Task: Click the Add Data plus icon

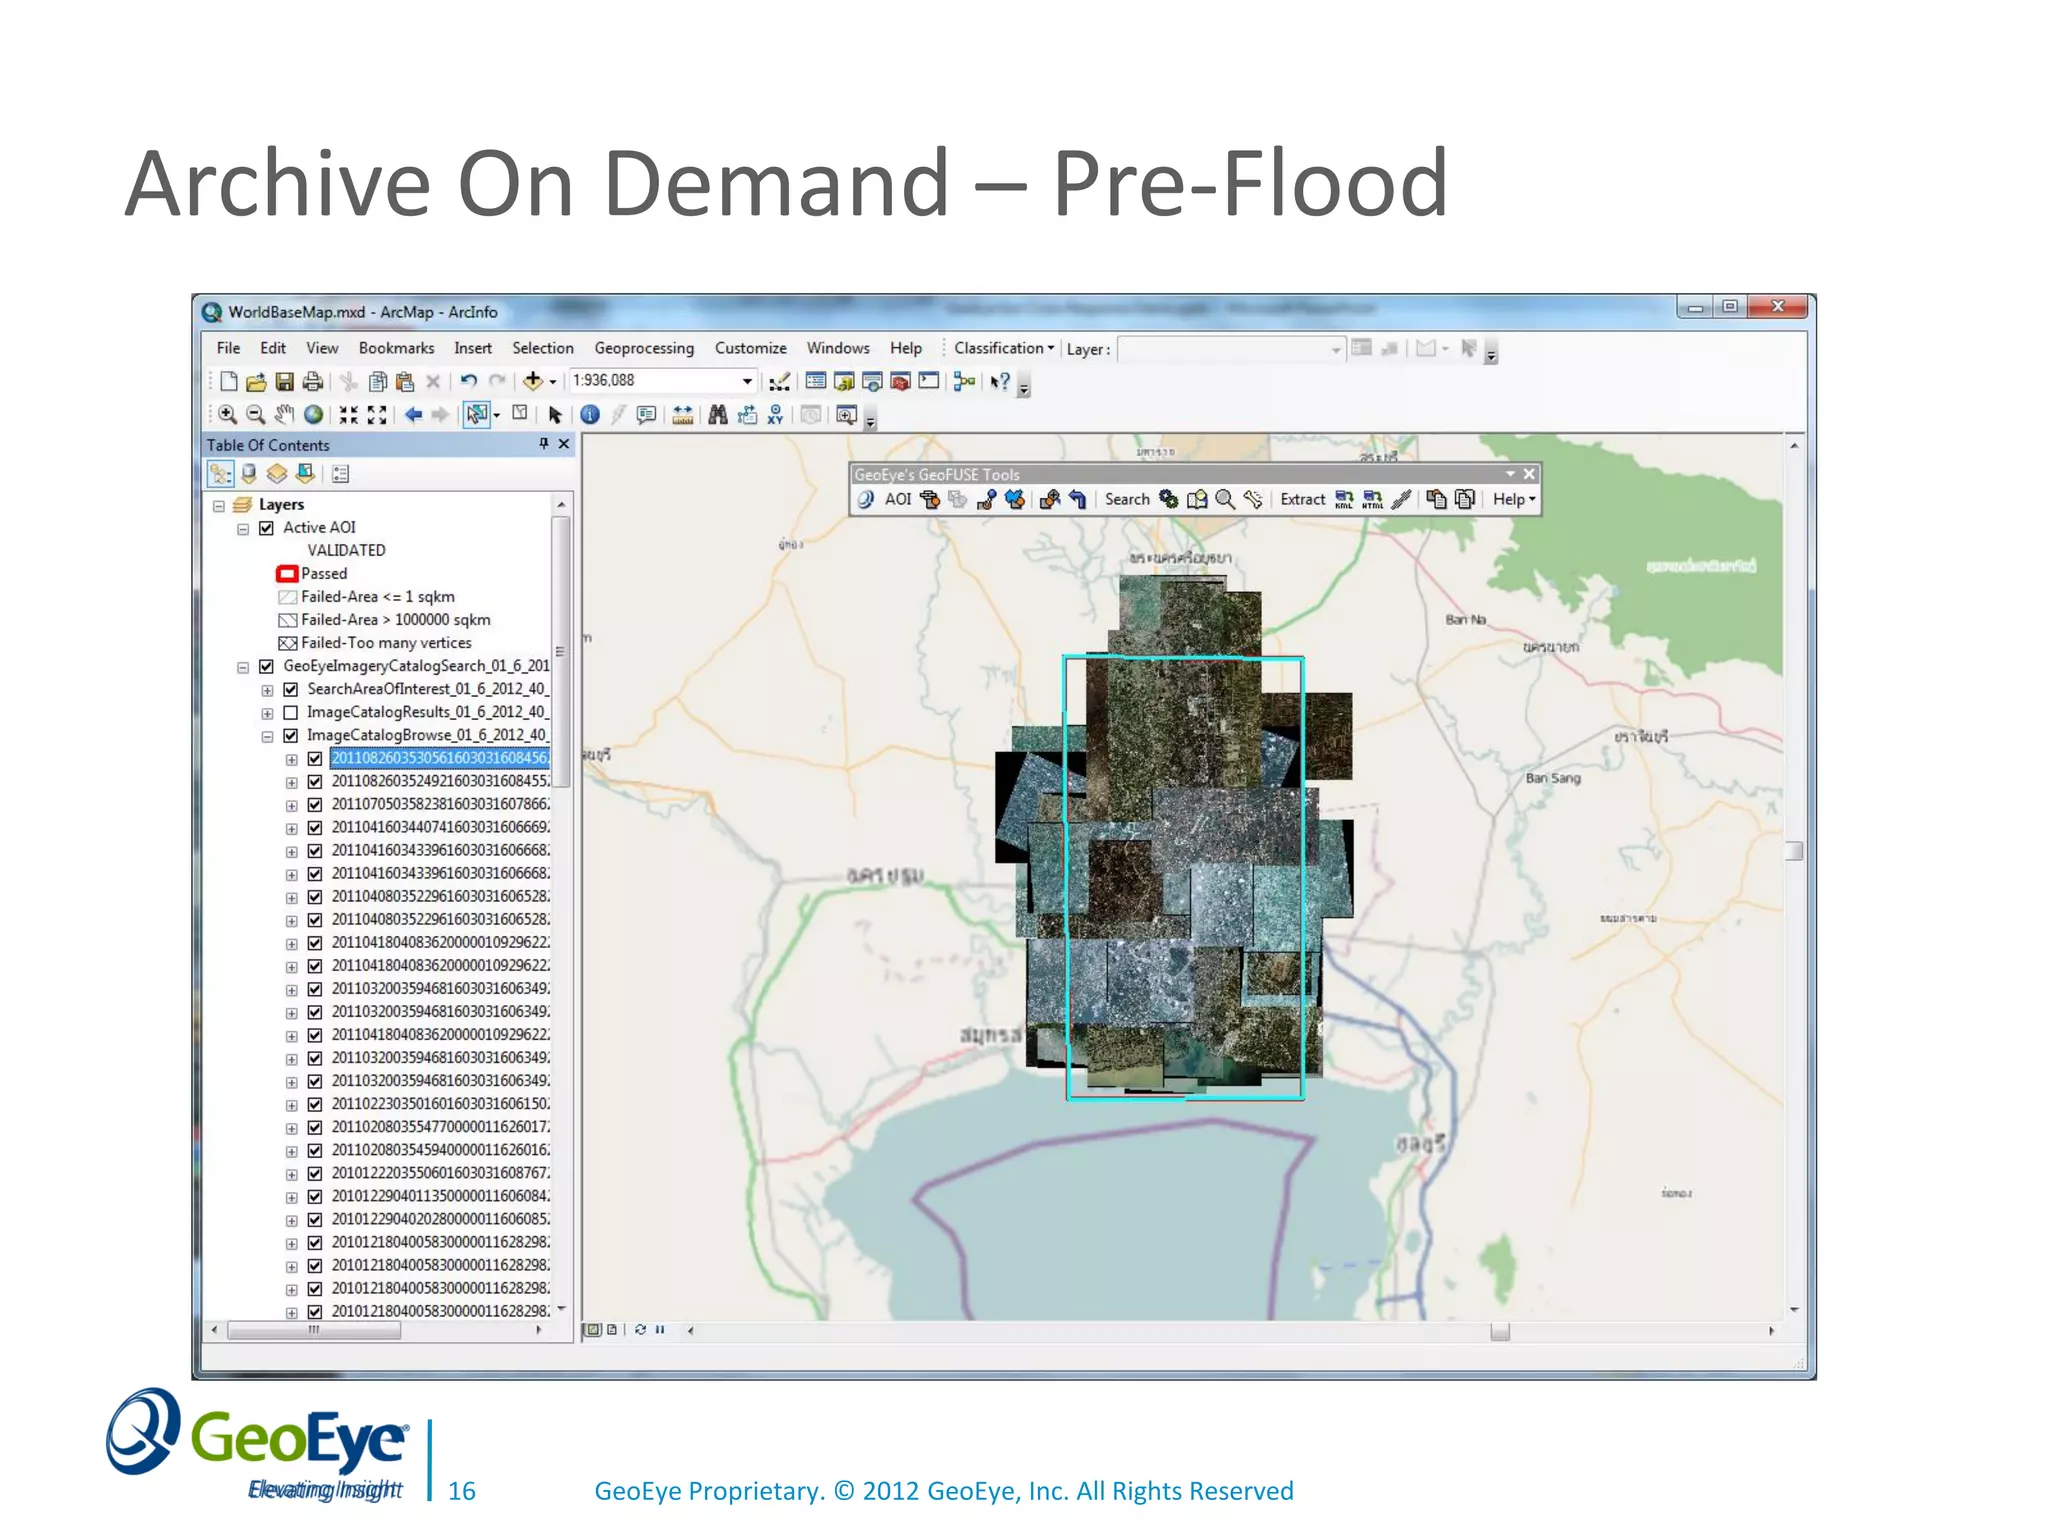Action: pos(533,381)
